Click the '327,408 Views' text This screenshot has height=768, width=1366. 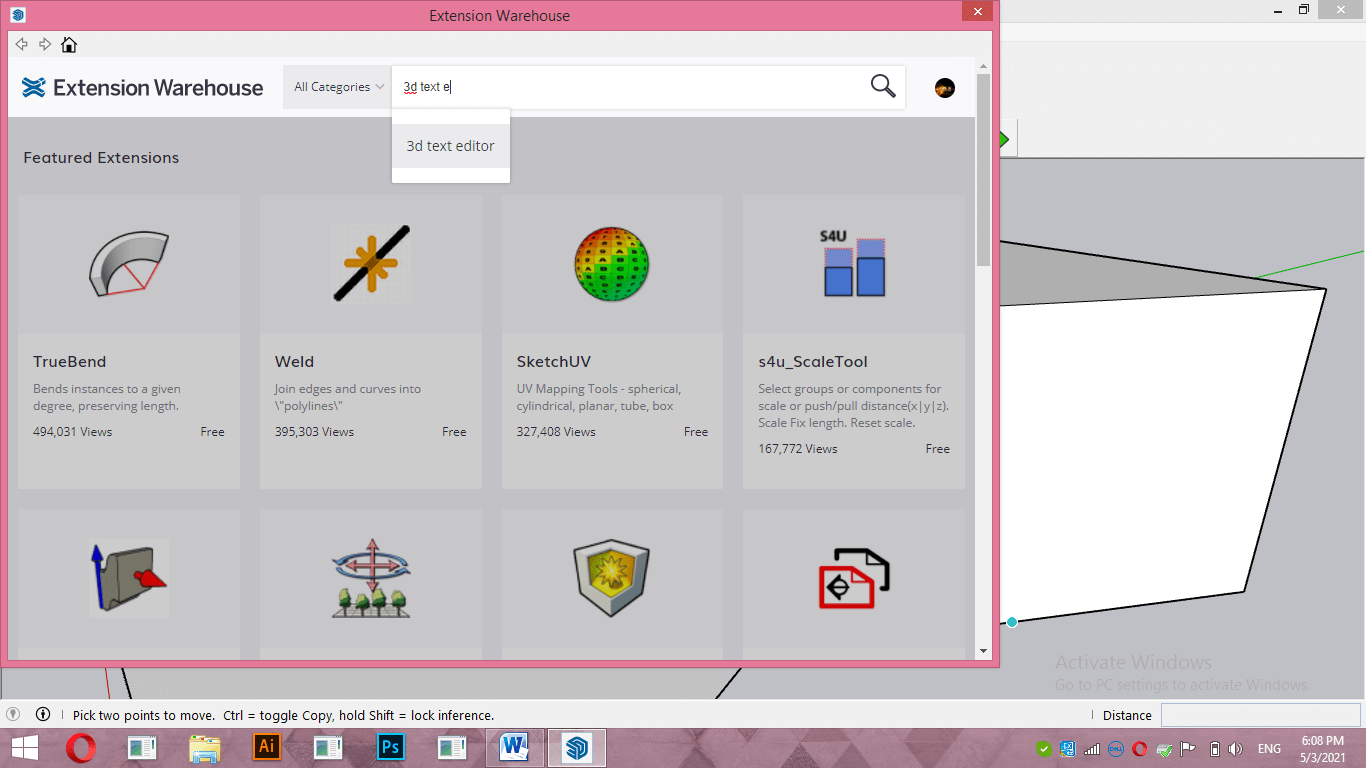coord(556,432)
